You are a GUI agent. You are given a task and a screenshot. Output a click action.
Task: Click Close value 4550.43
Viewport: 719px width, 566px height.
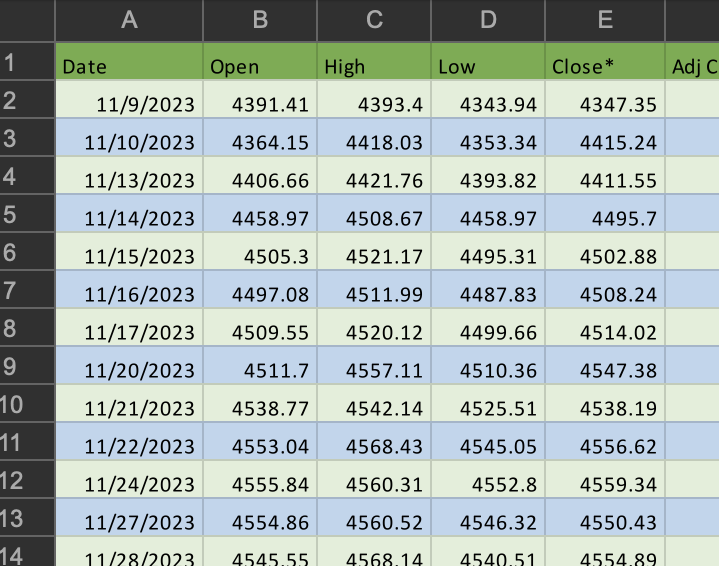(x=605, y=517)
